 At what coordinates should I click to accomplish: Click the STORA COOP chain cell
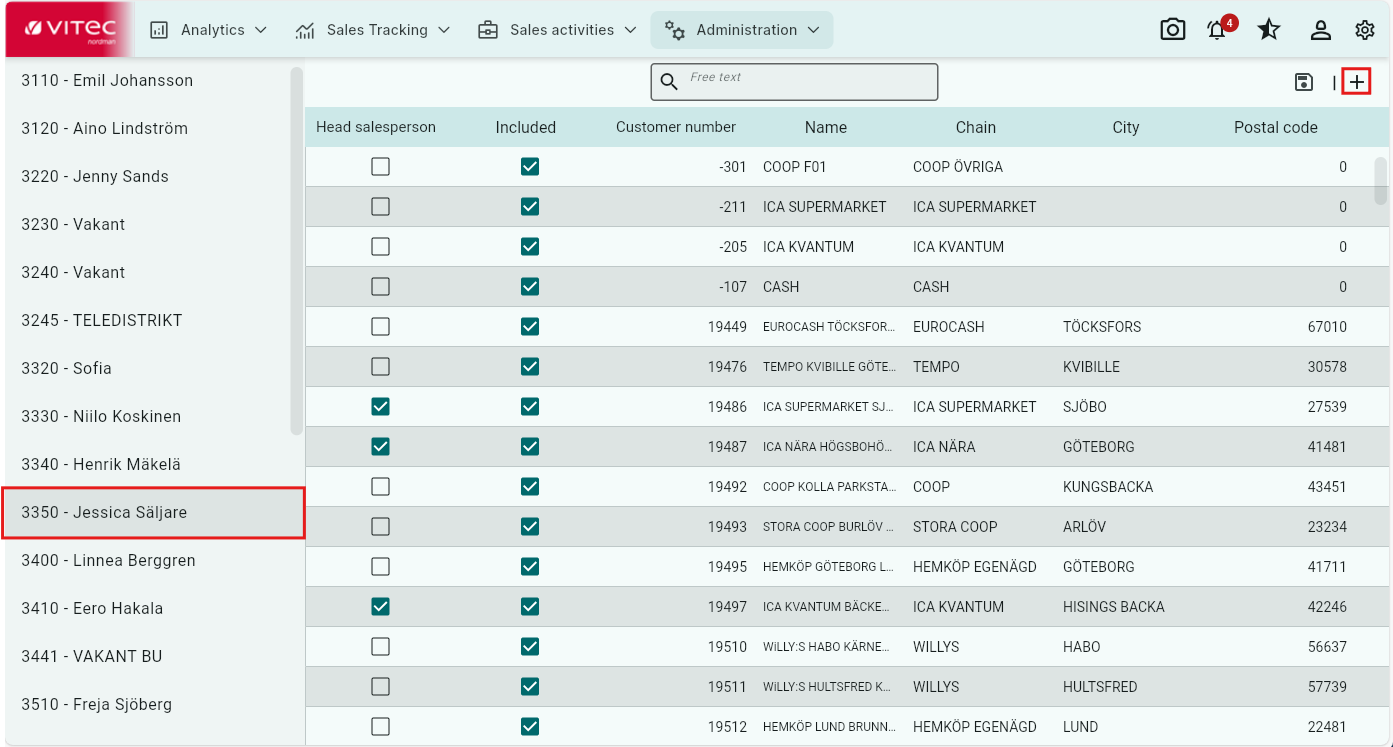pos(955,527)
